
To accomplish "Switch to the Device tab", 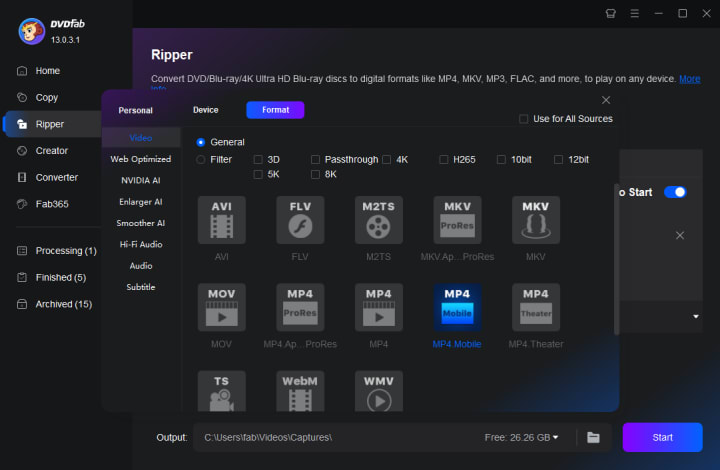I will 205,110.
